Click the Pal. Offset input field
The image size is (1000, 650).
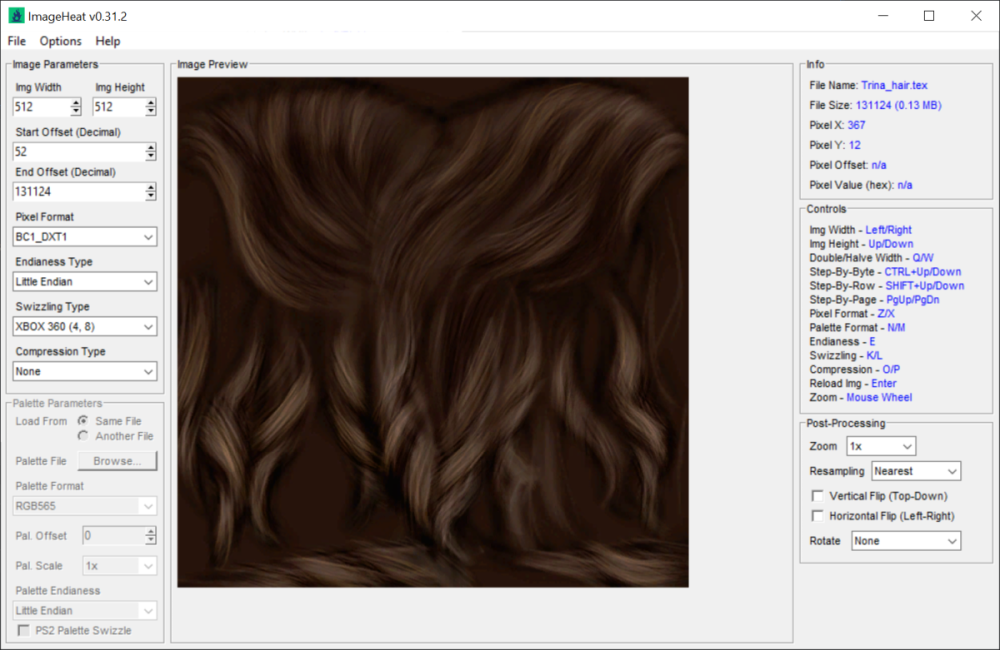click(114, 535)
